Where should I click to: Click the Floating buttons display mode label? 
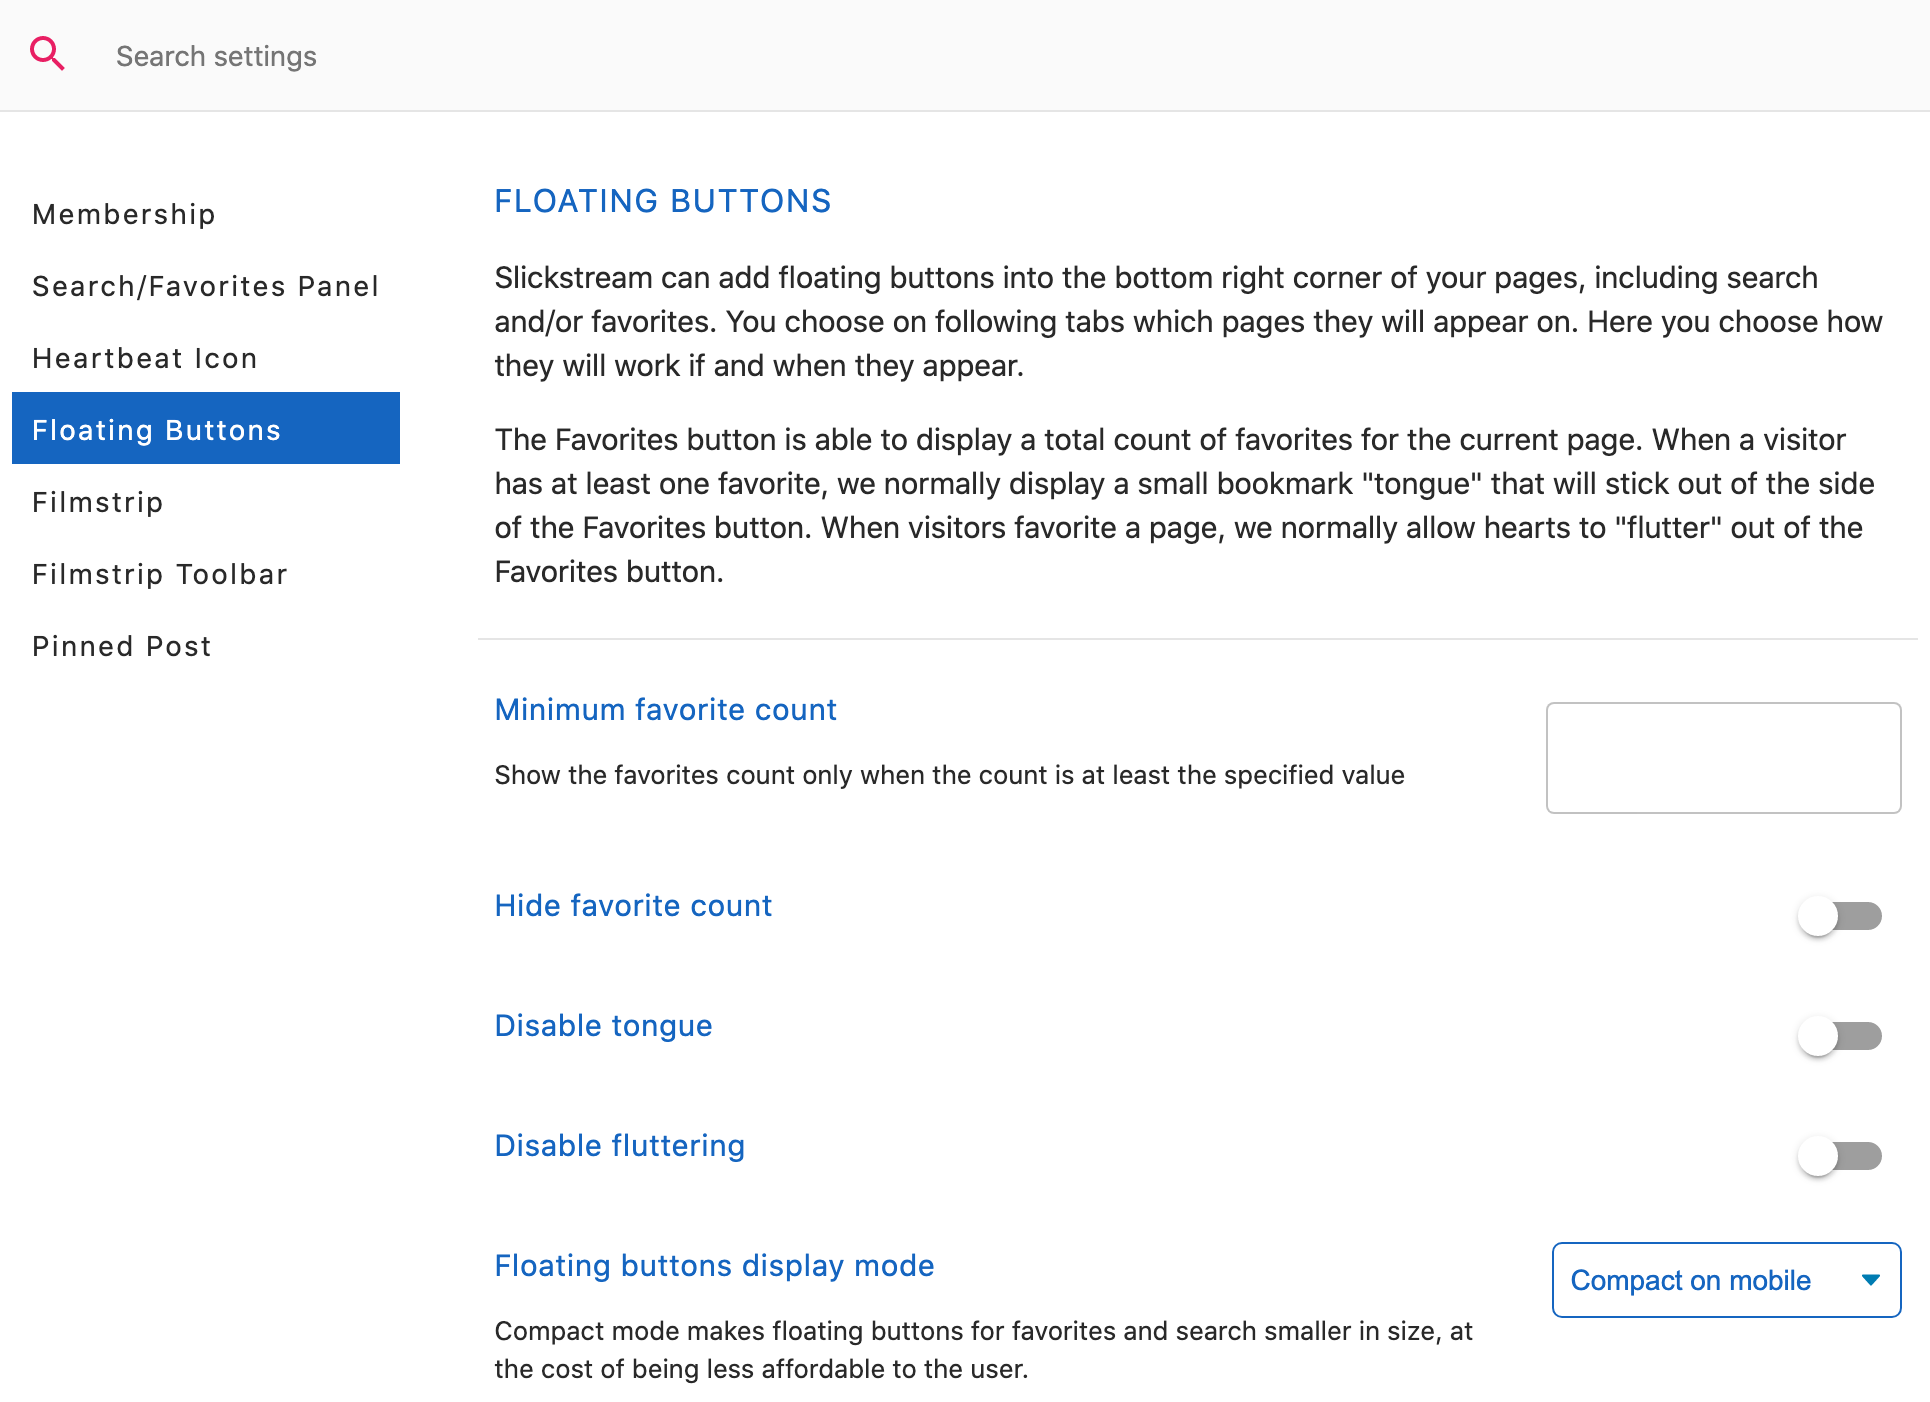714,1266
